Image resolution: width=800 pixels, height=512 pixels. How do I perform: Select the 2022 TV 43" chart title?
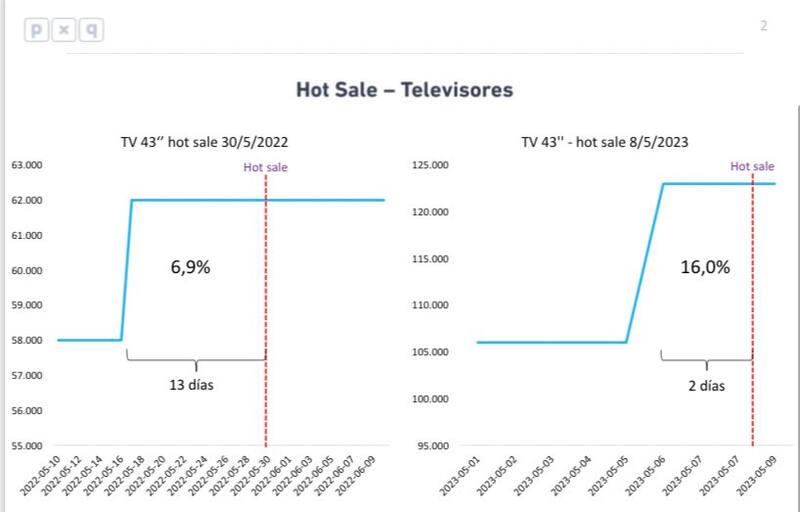(x=205, y=143)
